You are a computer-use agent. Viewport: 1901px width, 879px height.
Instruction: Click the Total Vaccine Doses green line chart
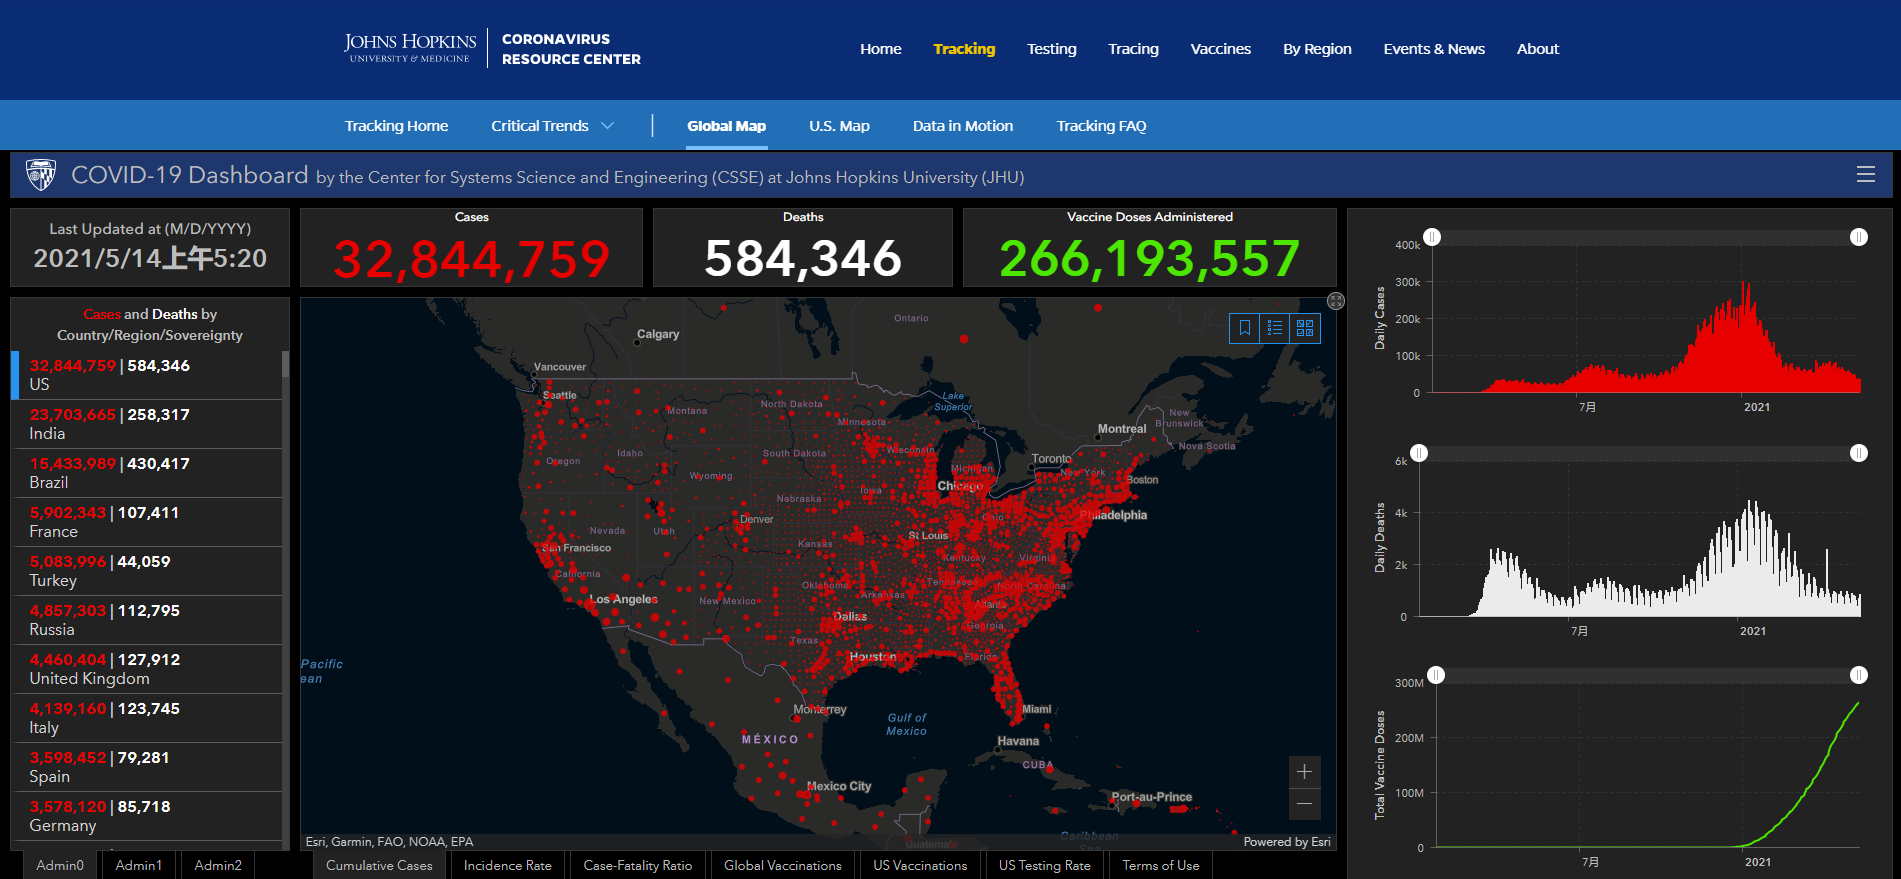(x=1648, y=775)
